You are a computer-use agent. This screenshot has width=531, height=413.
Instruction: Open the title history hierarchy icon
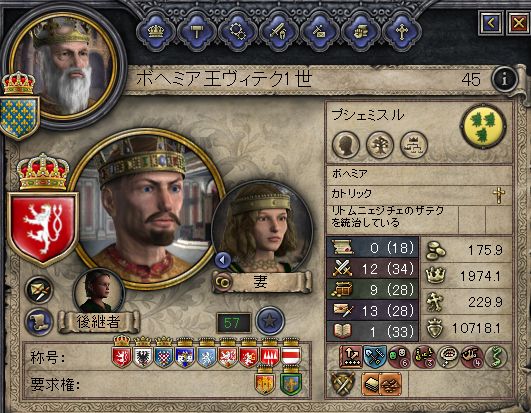tap(414, 146)
